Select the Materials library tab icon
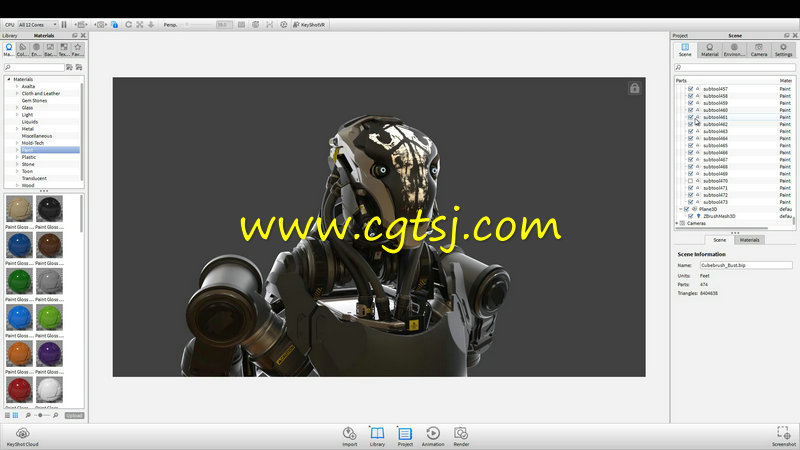Image resolution: width=800 pixels, height=450 pixels. pyautogui.click(x=9, y=49)
